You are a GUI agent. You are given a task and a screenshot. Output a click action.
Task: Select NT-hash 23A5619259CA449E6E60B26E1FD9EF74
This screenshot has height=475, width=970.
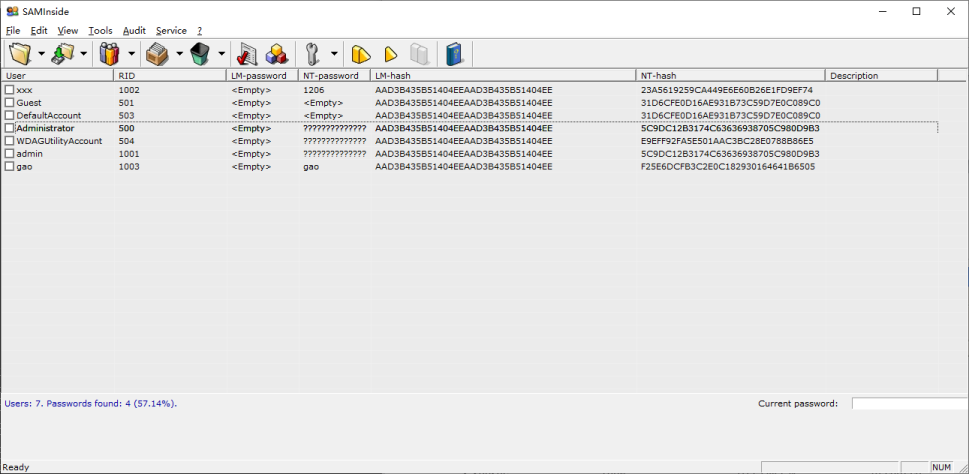point(727,90)
